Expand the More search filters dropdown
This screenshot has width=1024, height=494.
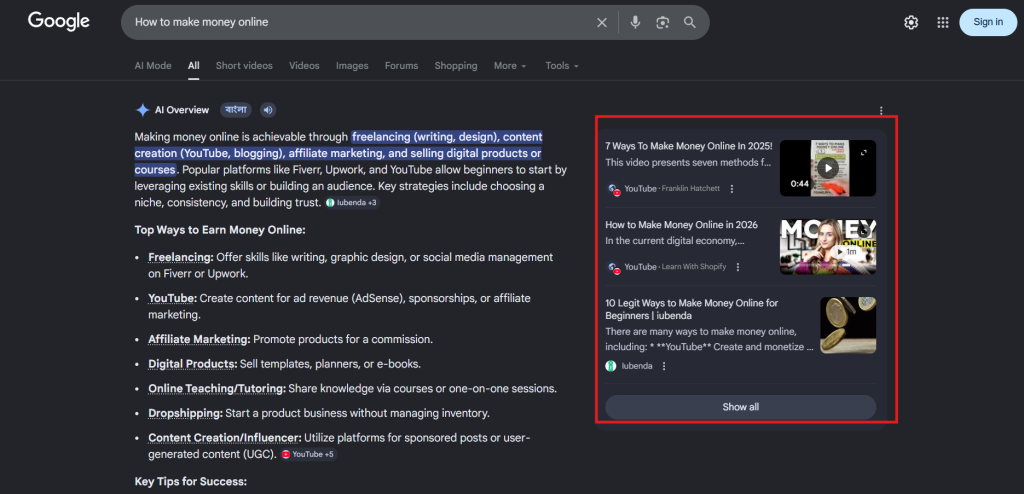[510, 66]
